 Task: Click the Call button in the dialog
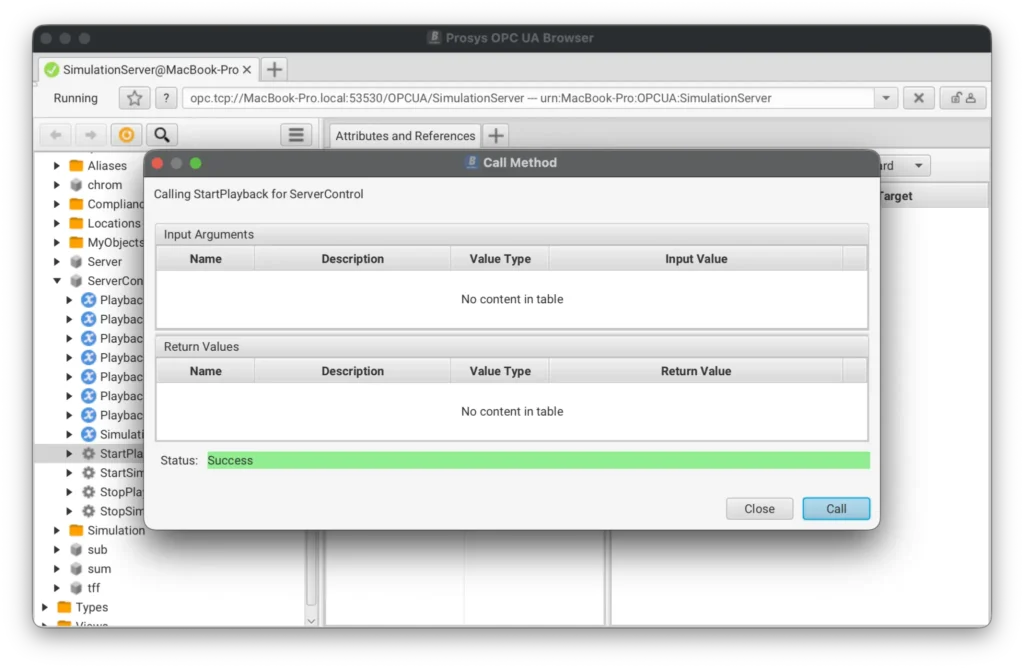click(836, 509)
